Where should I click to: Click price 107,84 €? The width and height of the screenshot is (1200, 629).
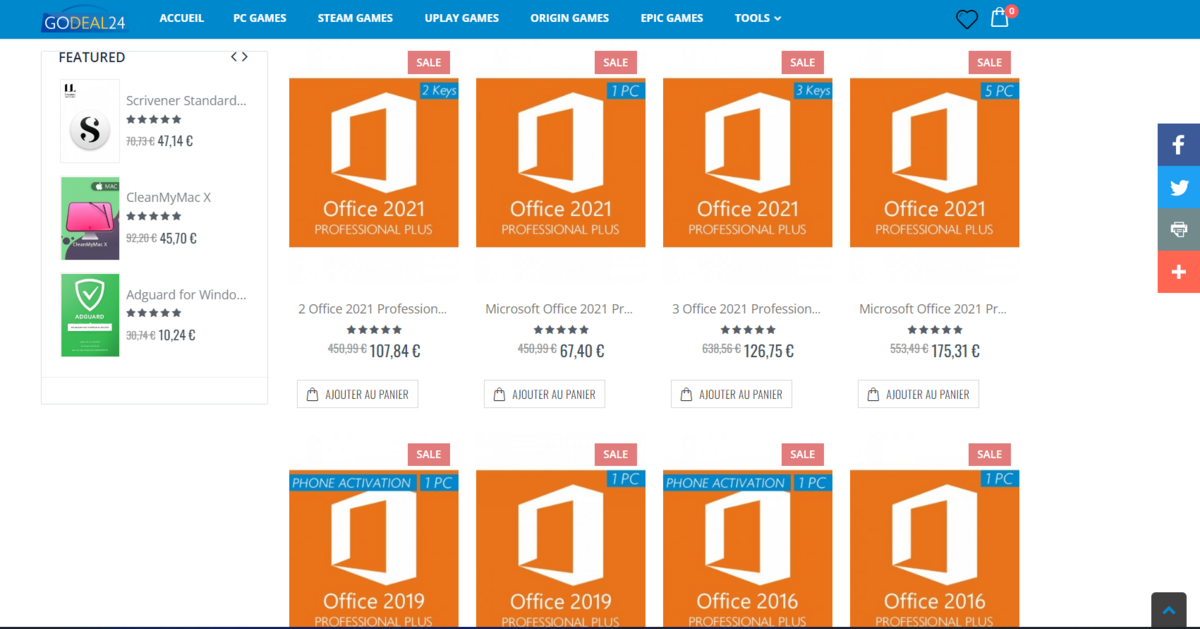pyautogui.click(x=395, y=351)
